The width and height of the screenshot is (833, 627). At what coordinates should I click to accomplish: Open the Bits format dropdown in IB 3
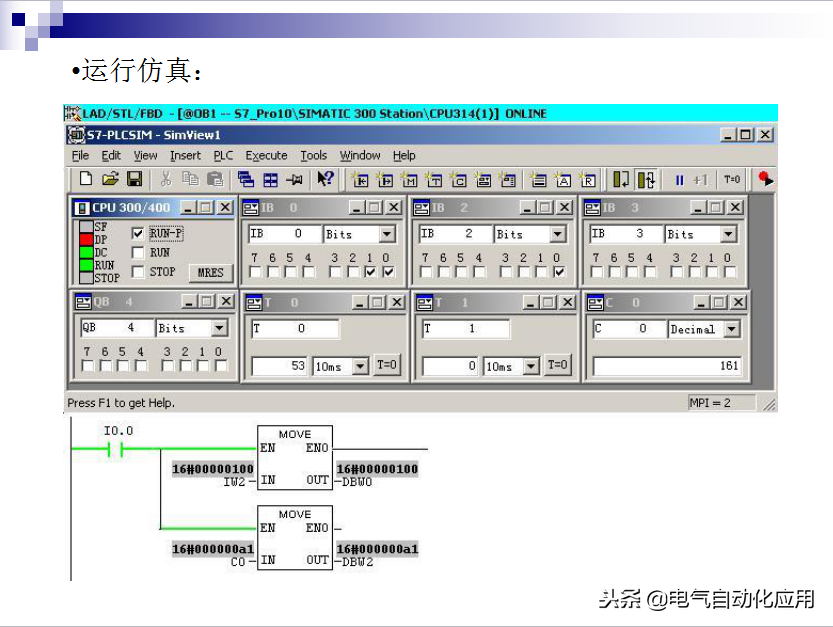tap(728, 234)
